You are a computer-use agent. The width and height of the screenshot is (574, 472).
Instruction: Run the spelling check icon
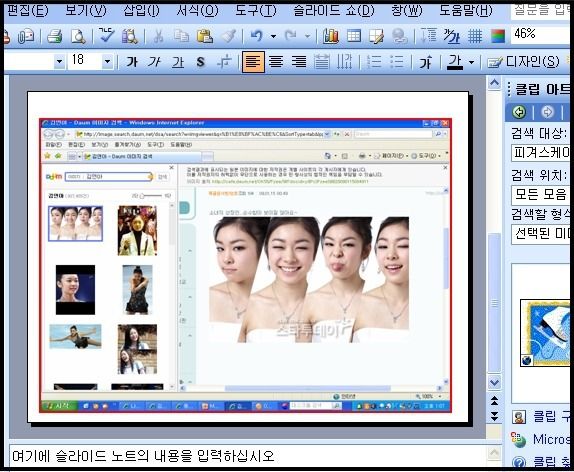point(107,36)
